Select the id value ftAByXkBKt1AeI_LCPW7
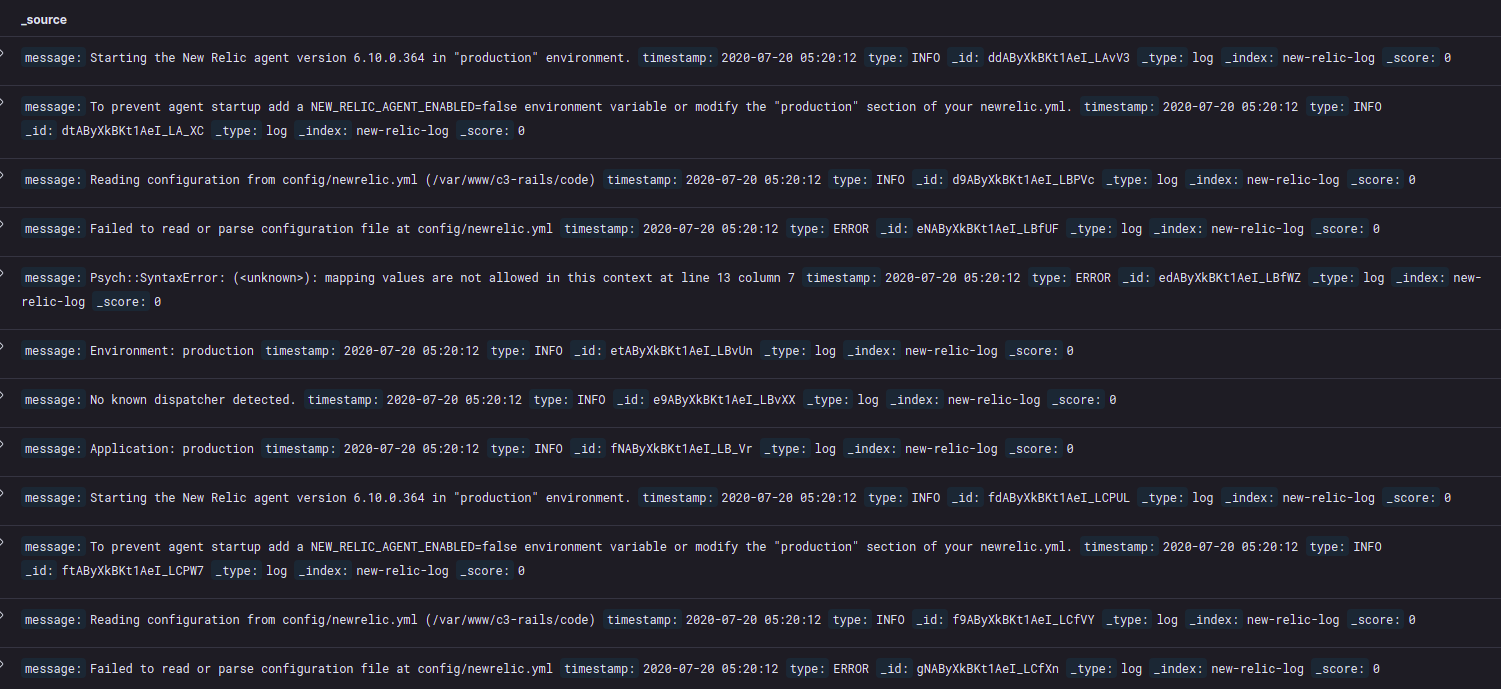The height and width of the screenshot is (689, 1501). [x=132, y=571]
